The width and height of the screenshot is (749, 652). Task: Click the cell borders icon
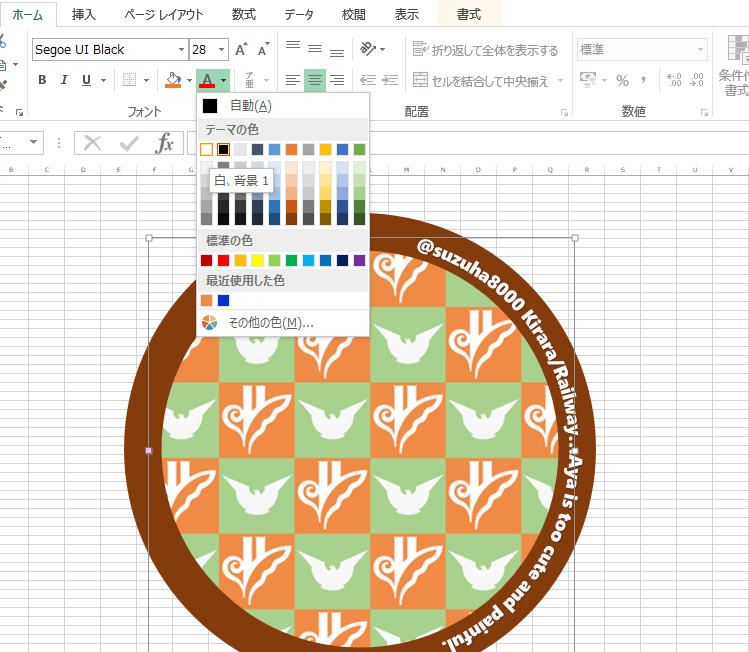coord(129,80)
